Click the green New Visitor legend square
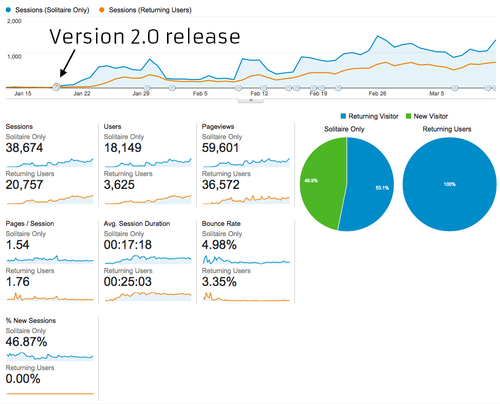 408,116
